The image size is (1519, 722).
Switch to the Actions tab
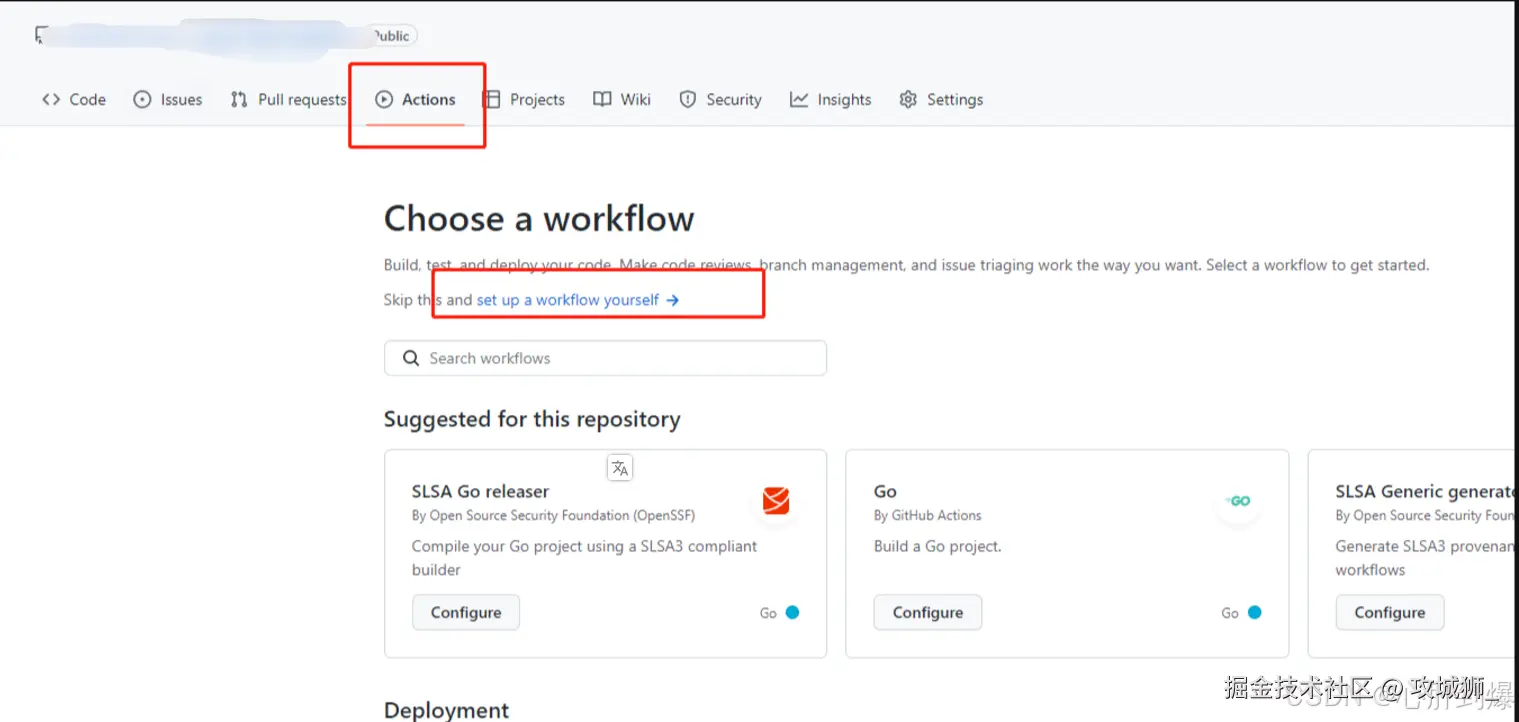(x=415, y=99)
